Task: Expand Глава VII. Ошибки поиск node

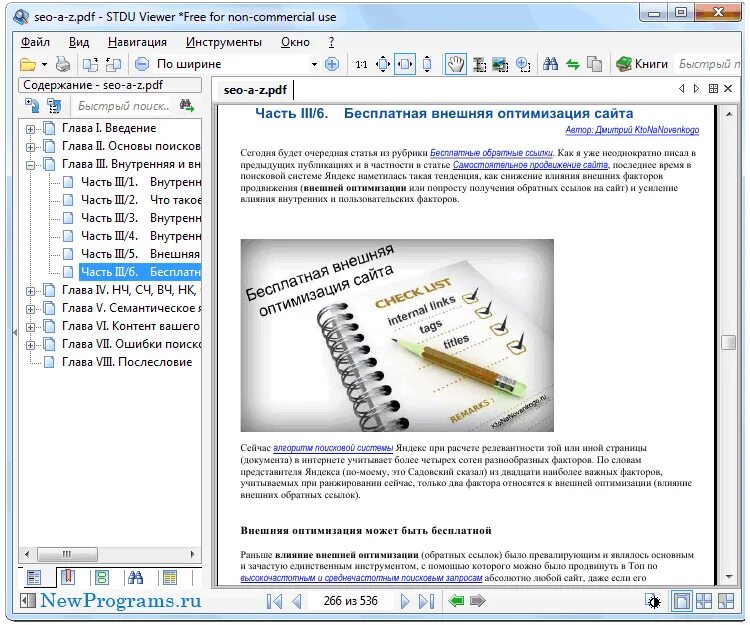Action: (x=30, y=345)
